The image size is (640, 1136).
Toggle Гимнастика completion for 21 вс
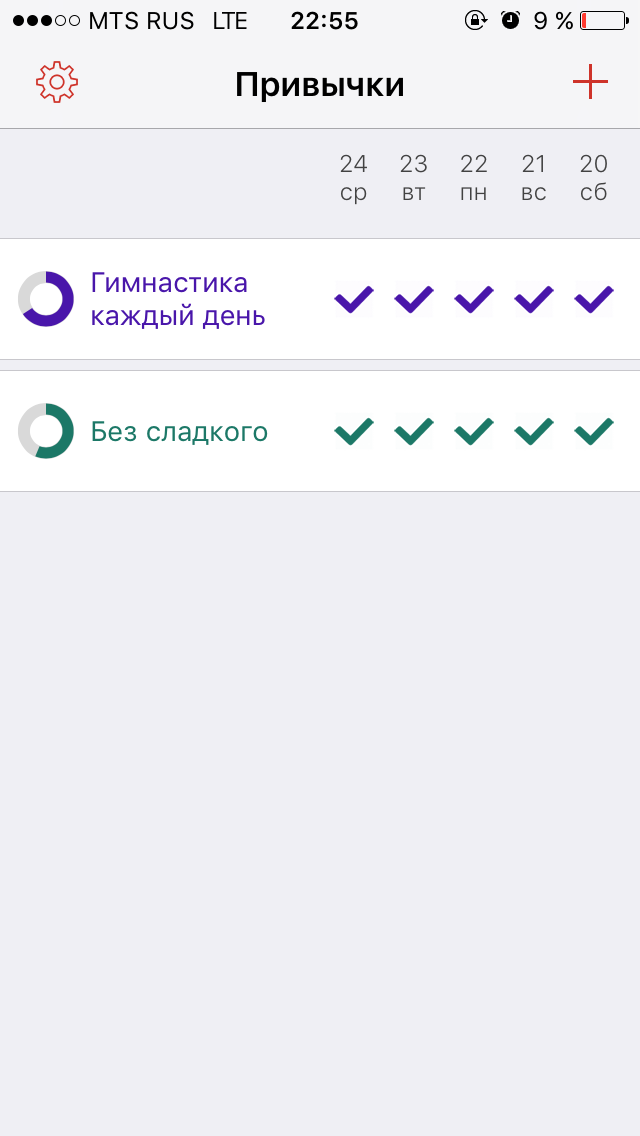coord(533,297)
